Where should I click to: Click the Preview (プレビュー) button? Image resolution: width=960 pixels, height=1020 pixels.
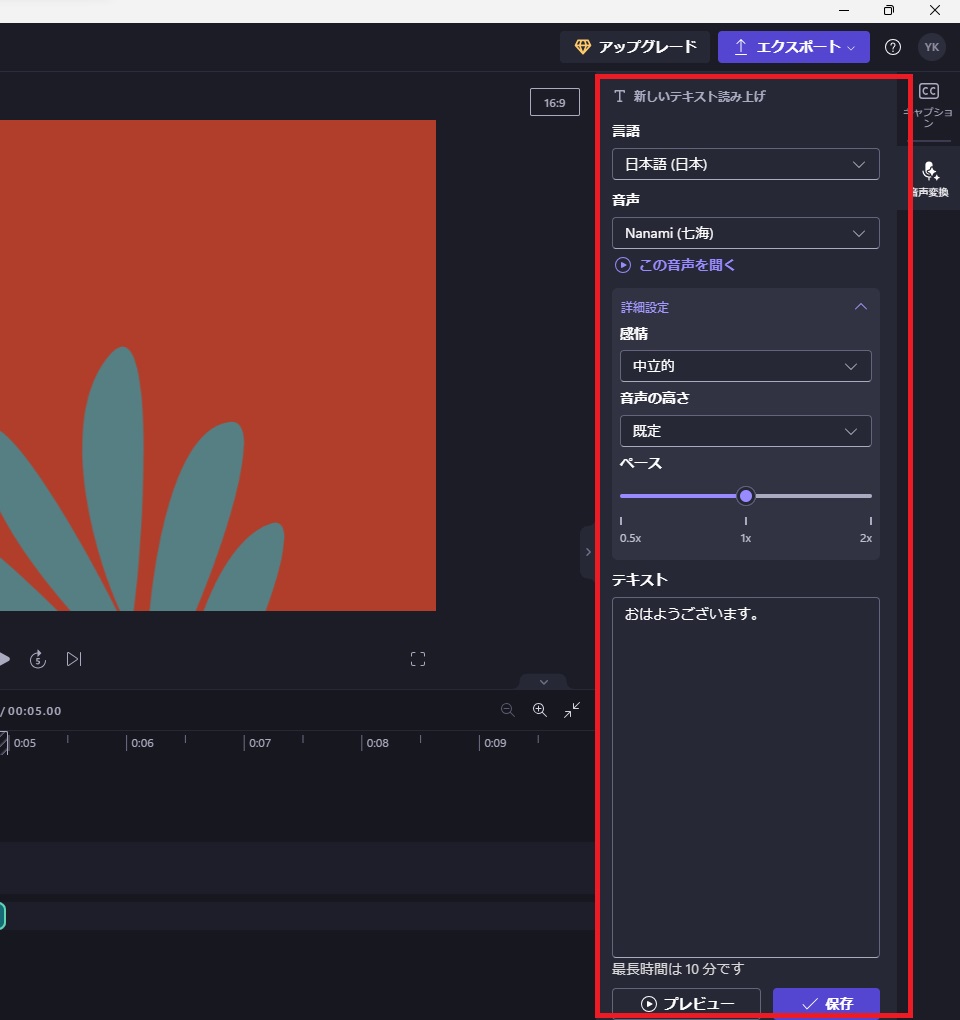[x=686, y=1003]
